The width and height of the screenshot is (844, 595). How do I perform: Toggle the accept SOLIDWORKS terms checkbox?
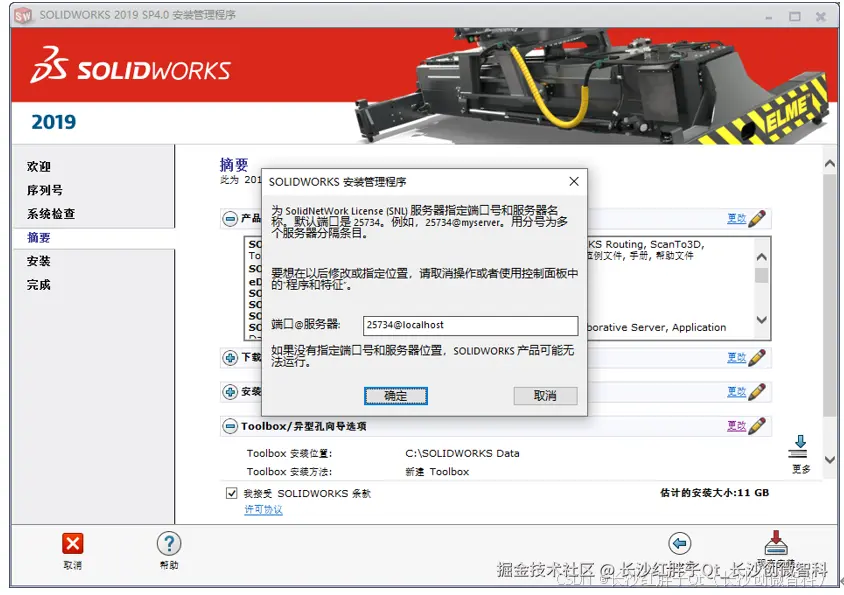pos(231,493)
